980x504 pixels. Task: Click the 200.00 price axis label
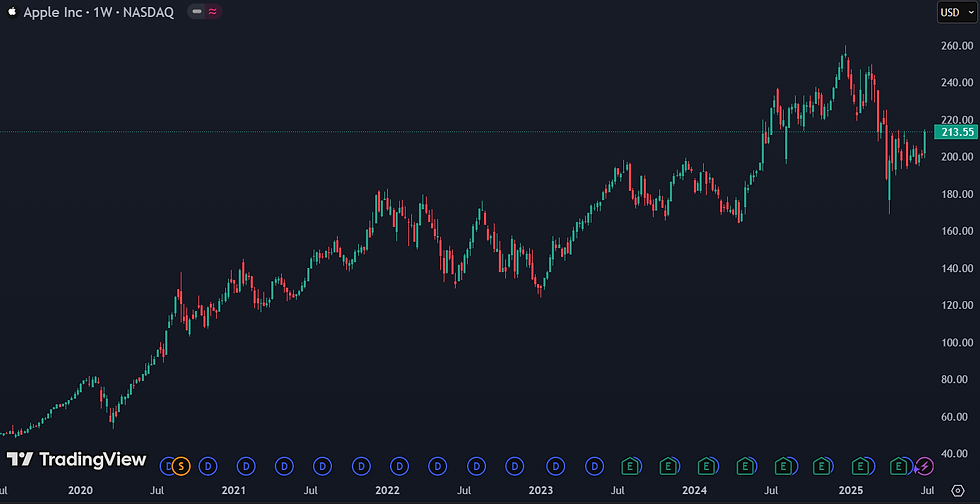[x=957, y=157]
